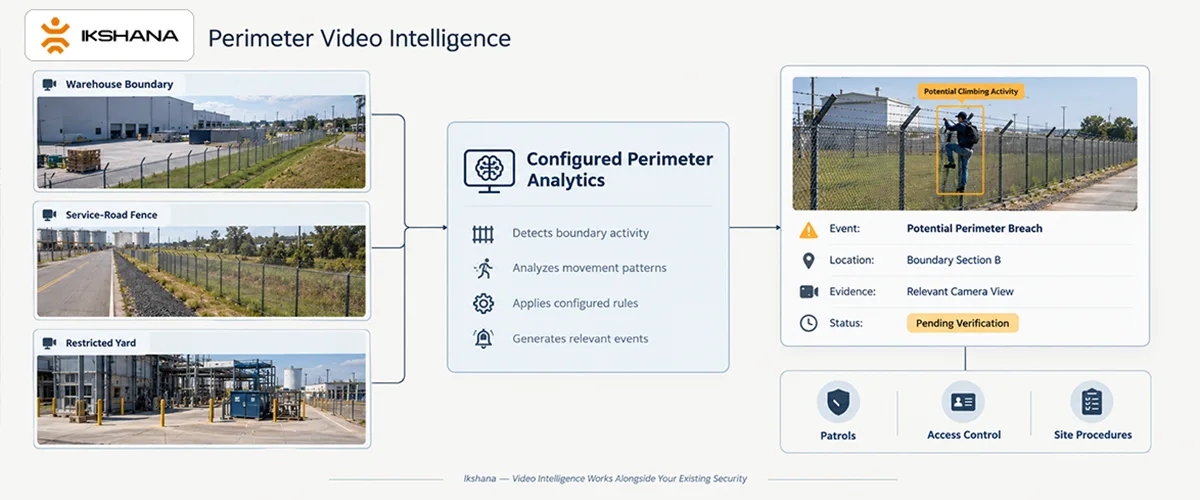Click 'Relevant Camera View' evidence value
The width and height of the screenshot is (1200, 500).
(960, 292)
